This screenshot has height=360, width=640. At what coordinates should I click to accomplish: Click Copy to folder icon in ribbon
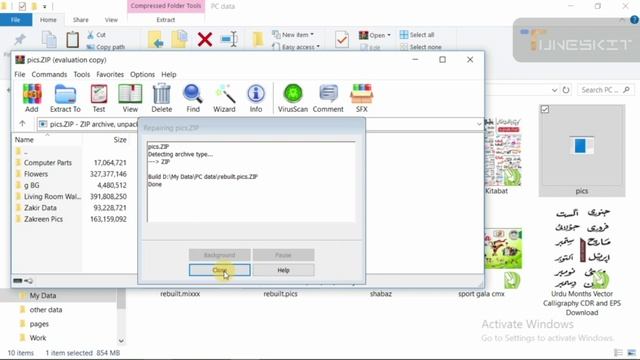coord(180,39)
